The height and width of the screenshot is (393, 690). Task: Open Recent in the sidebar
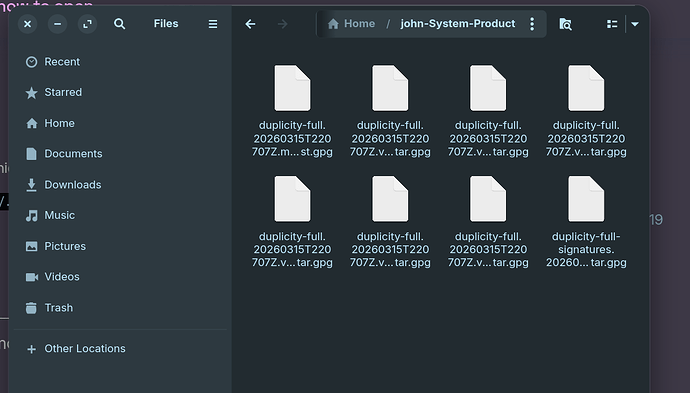120,62
